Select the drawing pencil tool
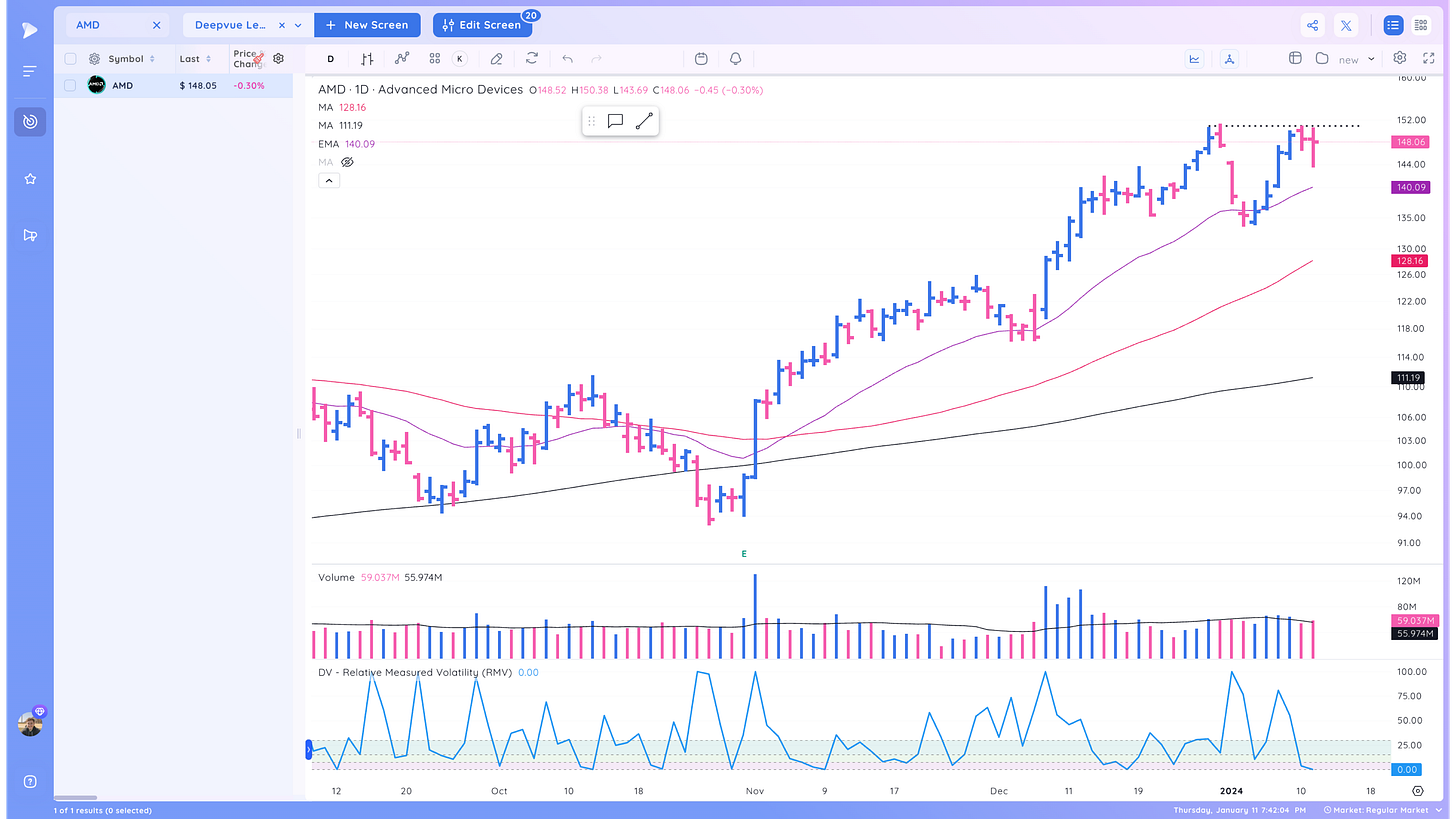Viewport: 1456px width, 819px height. [496, 59]
